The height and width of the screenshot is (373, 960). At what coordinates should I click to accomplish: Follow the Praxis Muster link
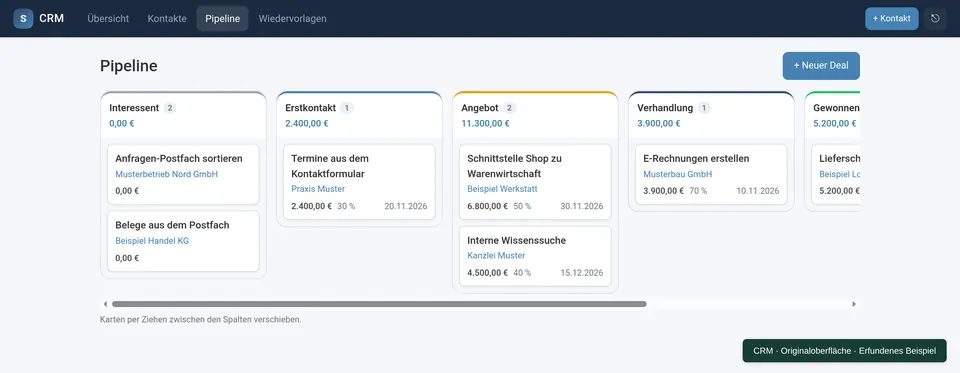click(318, 189)
